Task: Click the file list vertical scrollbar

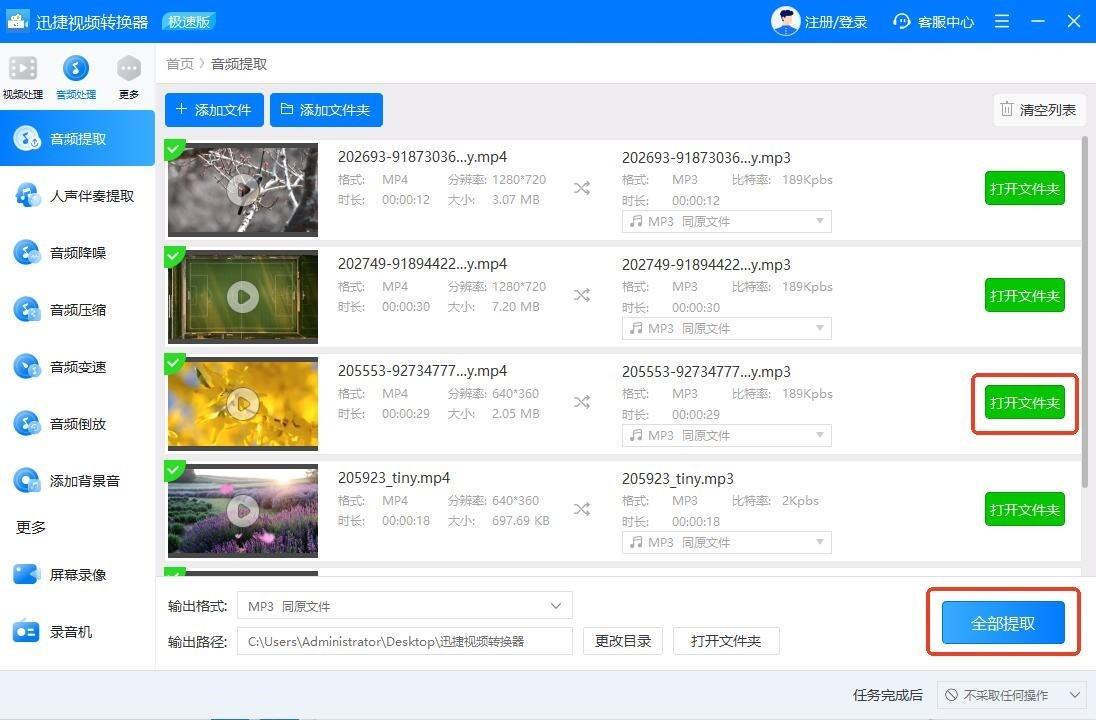Action: 1085,310
